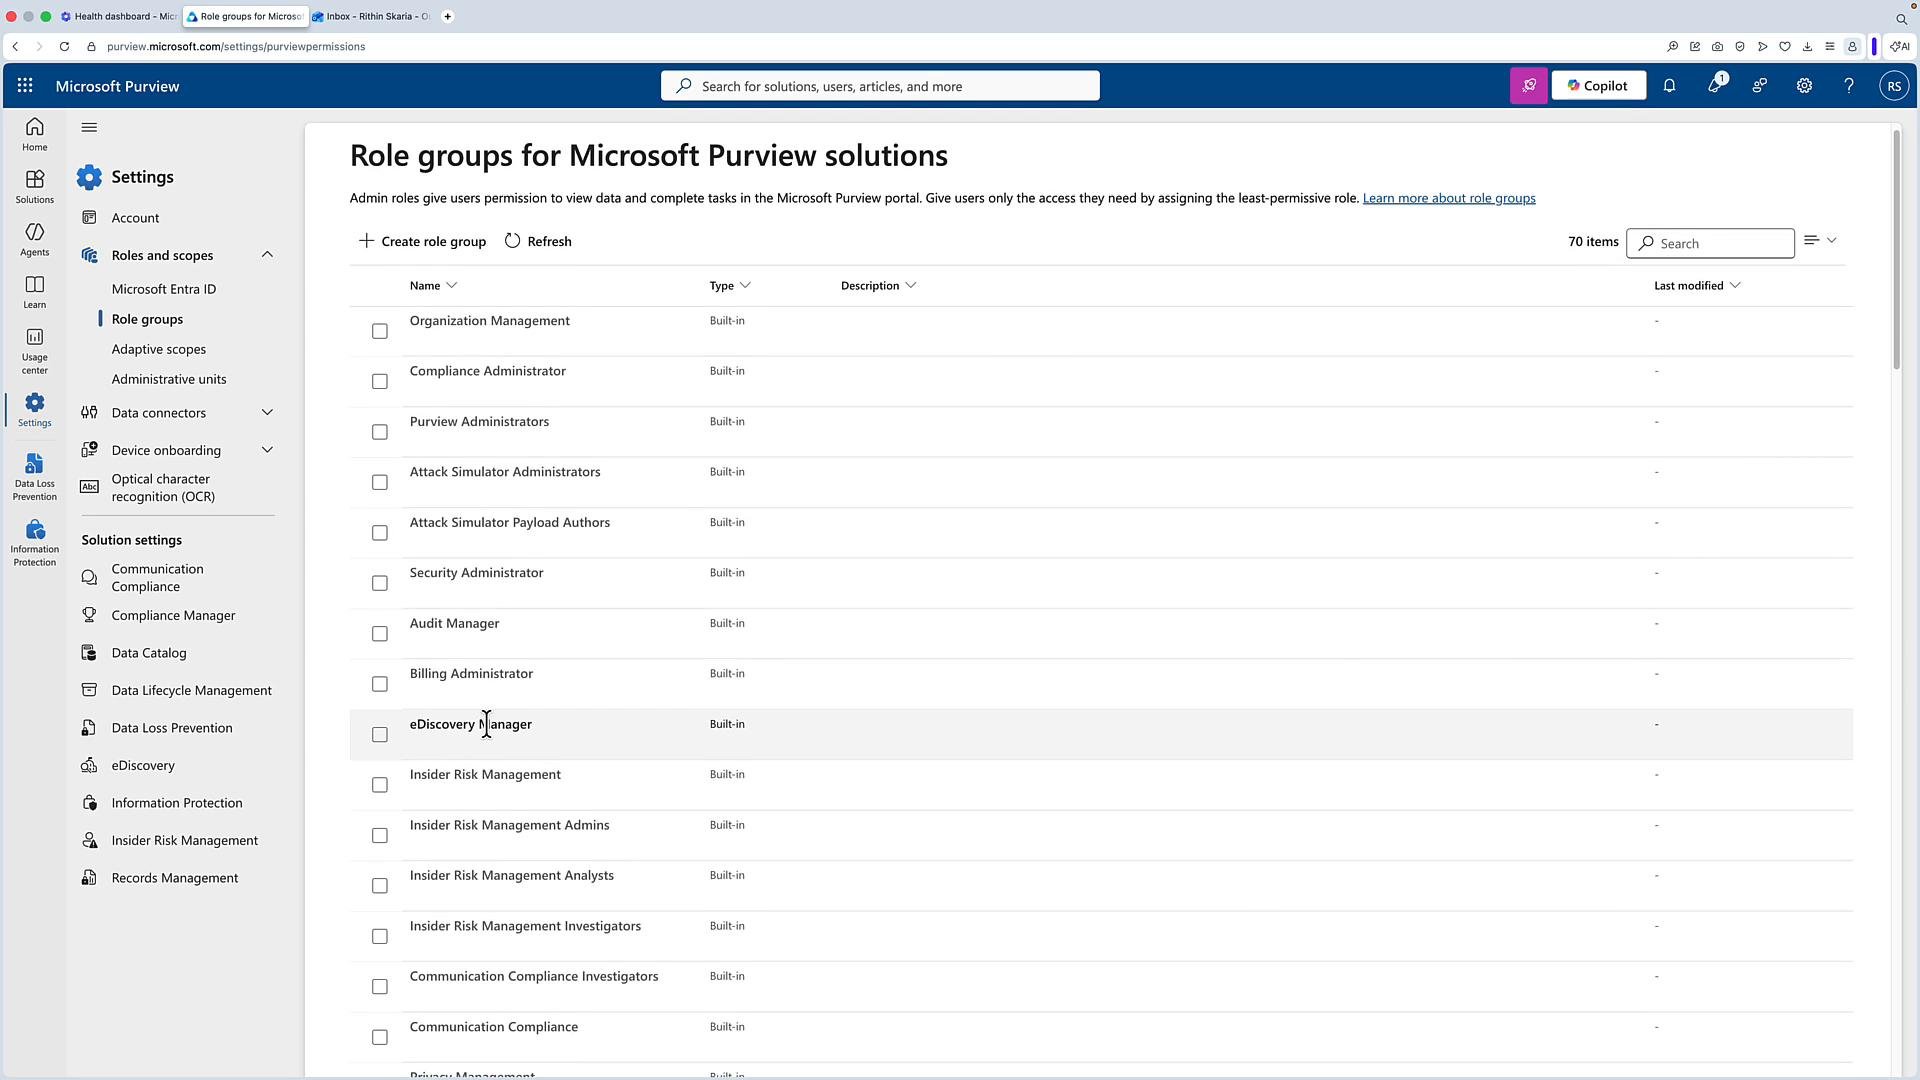
Task: Open the Type column filter dropdown
Action: 745,286
